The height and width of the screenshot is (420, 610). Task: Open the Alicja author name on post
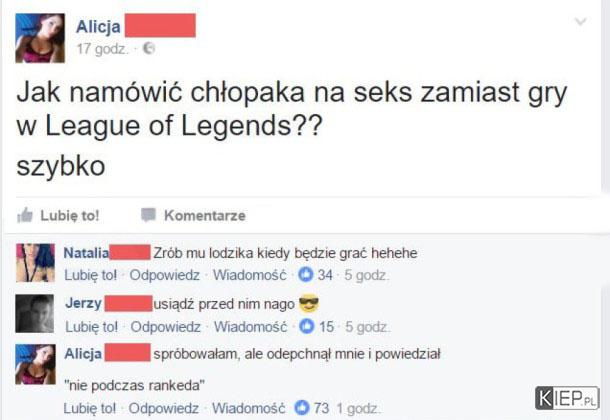[98, 26]
